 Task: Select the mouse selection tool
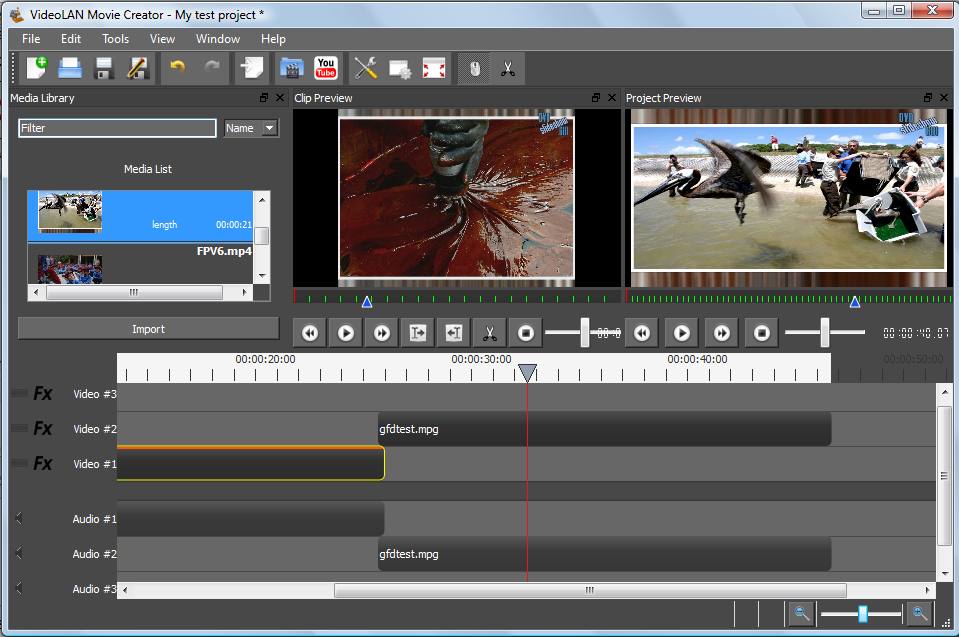pos(474,68)
